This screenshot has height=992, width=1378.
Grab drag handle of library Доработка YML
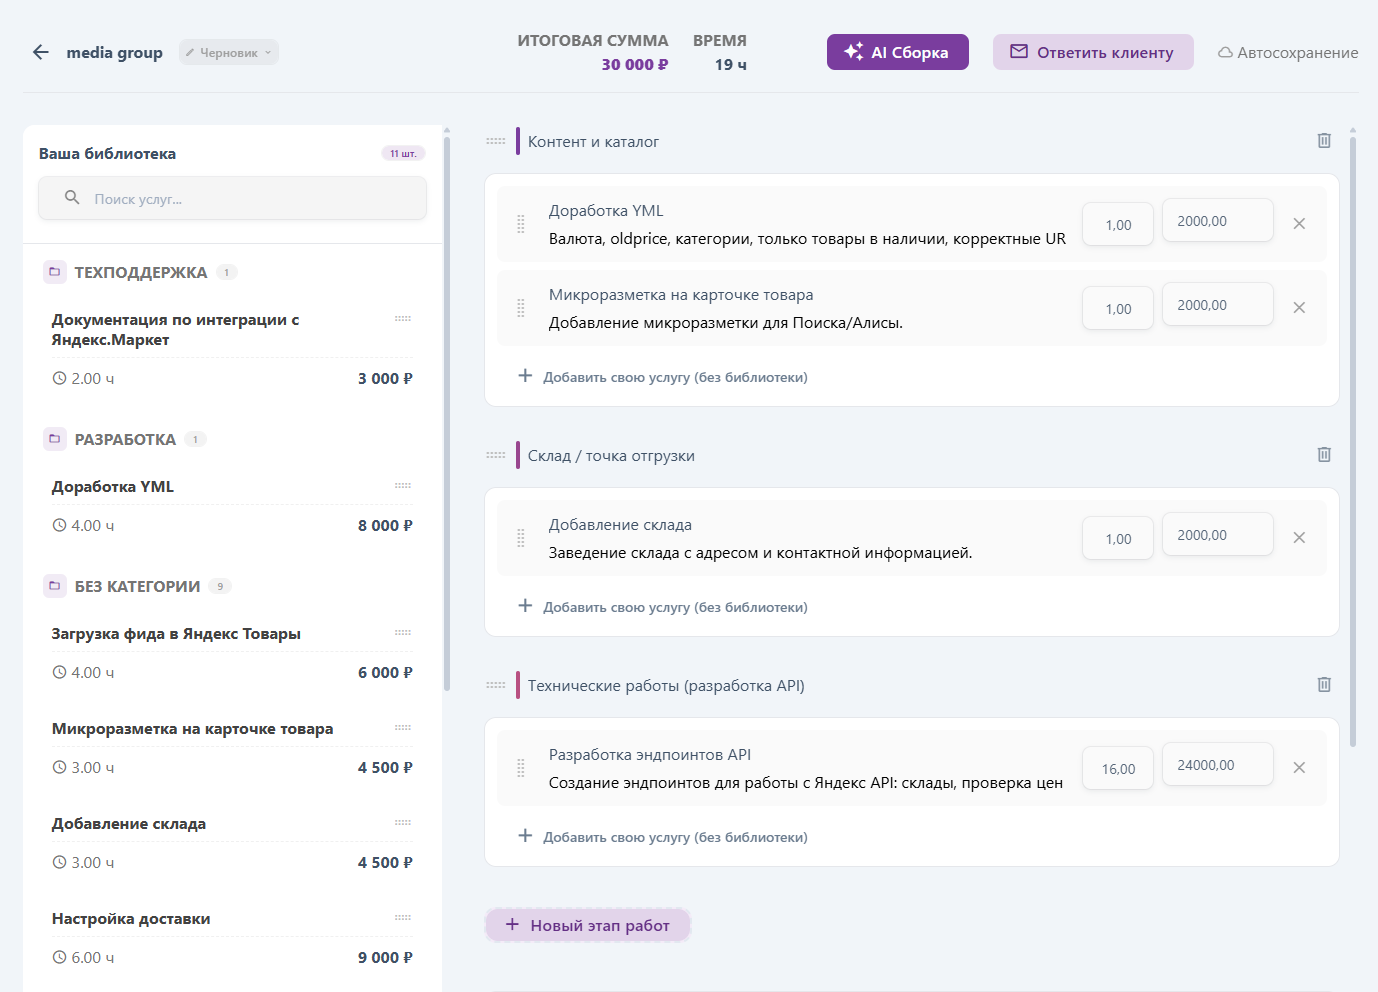(403, 486)
